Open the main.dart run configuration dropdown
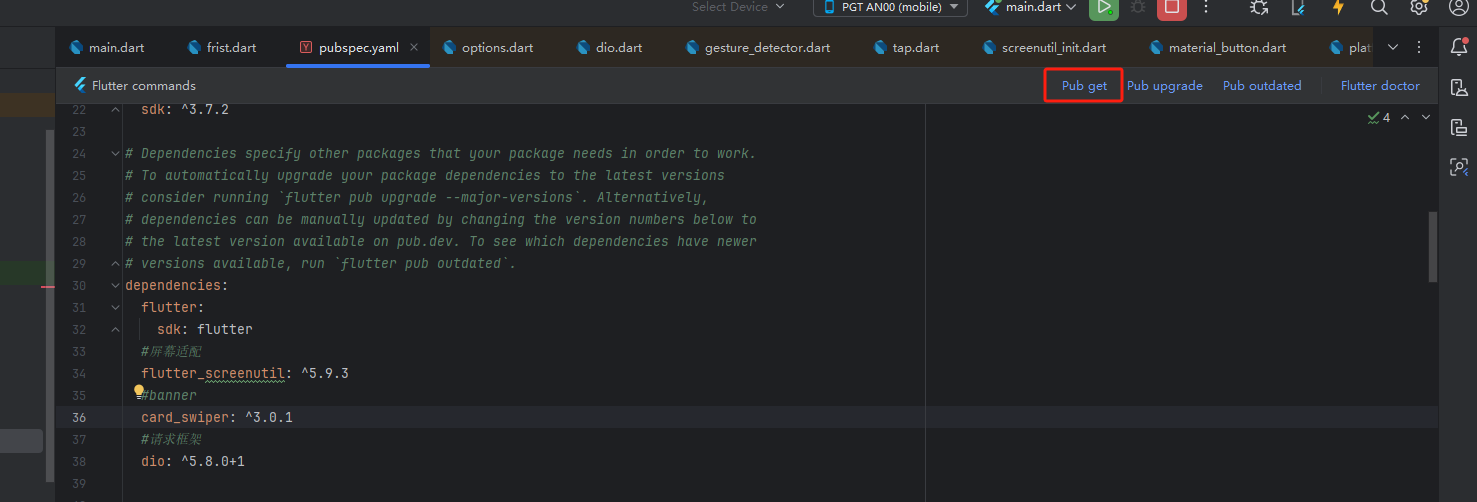Image resolution: width=1477 pixels, height=502 pixels. tap(1030, 7)
